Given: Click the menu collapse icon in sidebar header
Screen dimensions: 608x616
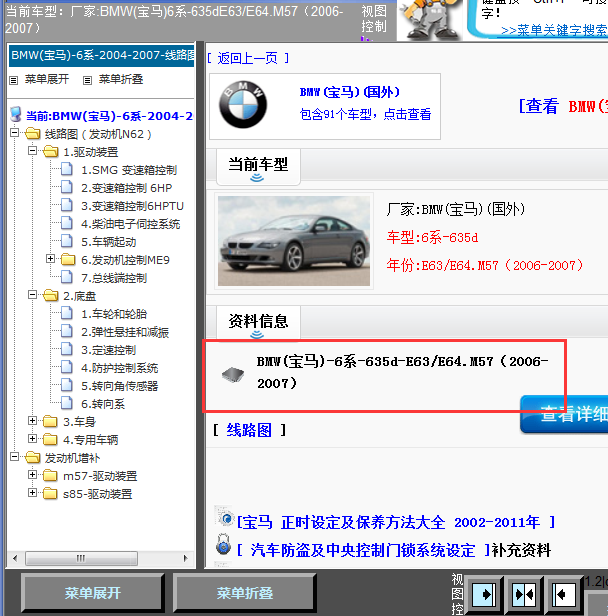Looking at the screenshot, I should 87,81.
